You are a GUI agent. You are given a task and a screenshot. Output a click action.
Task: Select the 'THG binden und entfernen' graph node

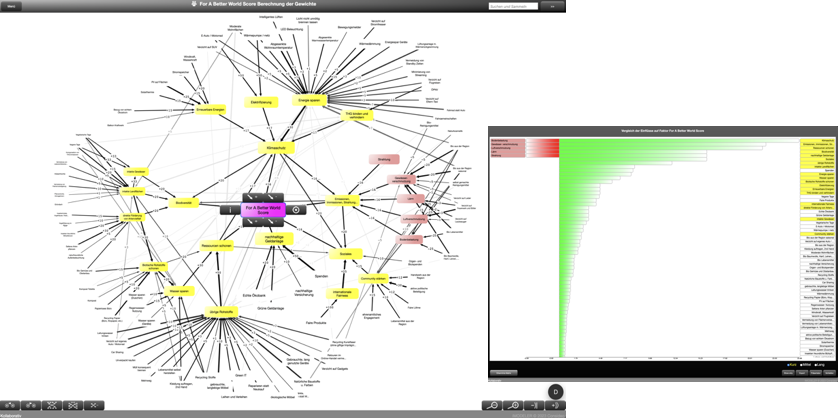(356, 115)
